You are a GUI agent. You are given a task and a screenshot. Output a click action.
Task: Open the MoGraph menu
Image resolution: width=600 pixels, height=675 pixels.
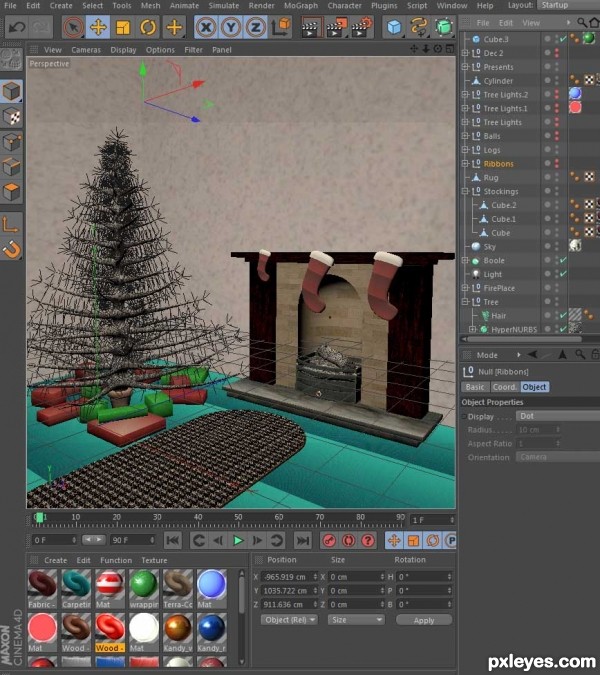(x=301, y=6)
